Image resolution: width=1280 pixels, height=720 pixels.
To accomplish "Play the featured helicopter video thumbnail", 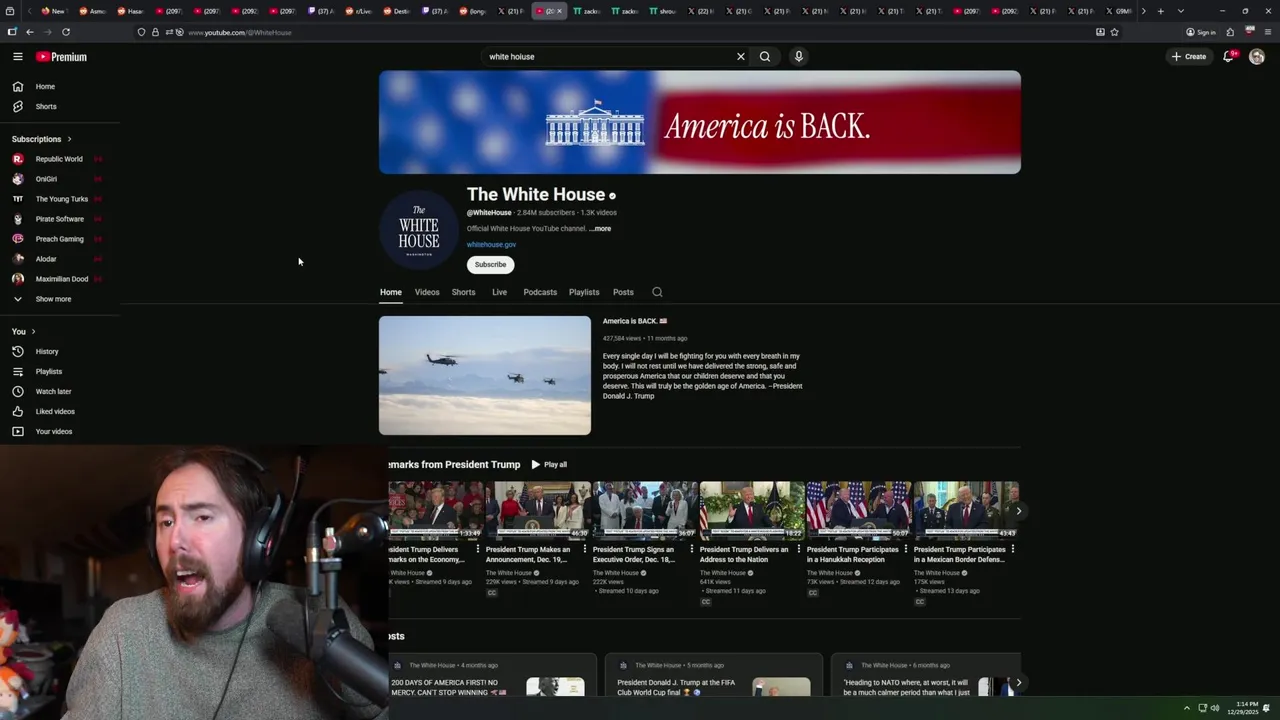I will pos(485,375).
